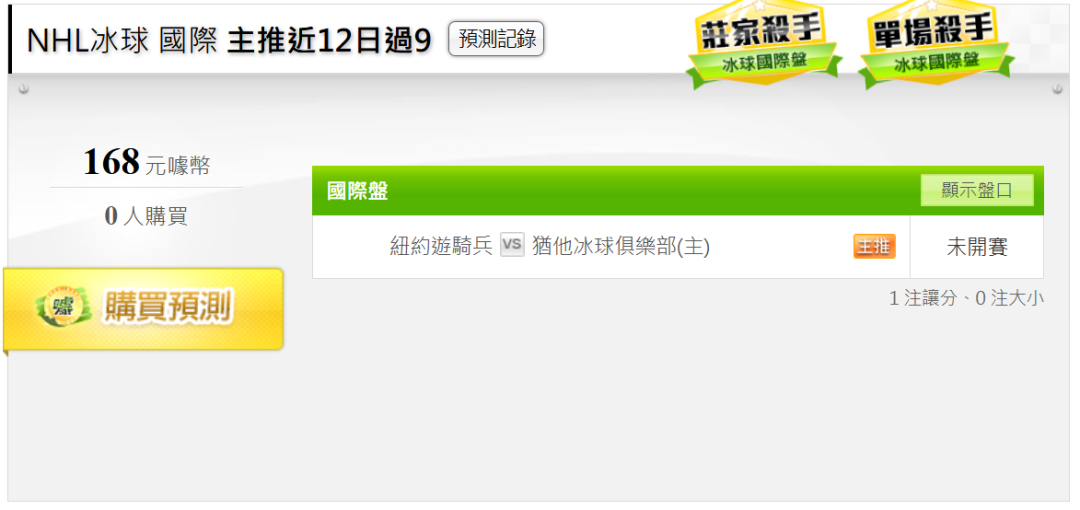Click the orange 主推 tag icon

[x=874, y=246]
